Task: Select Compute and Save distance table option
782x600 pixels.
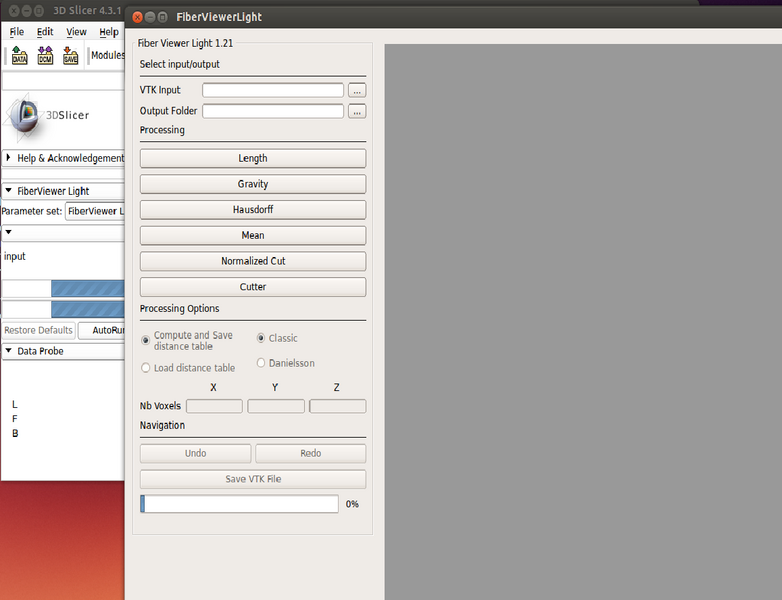Action: [146, 341]
